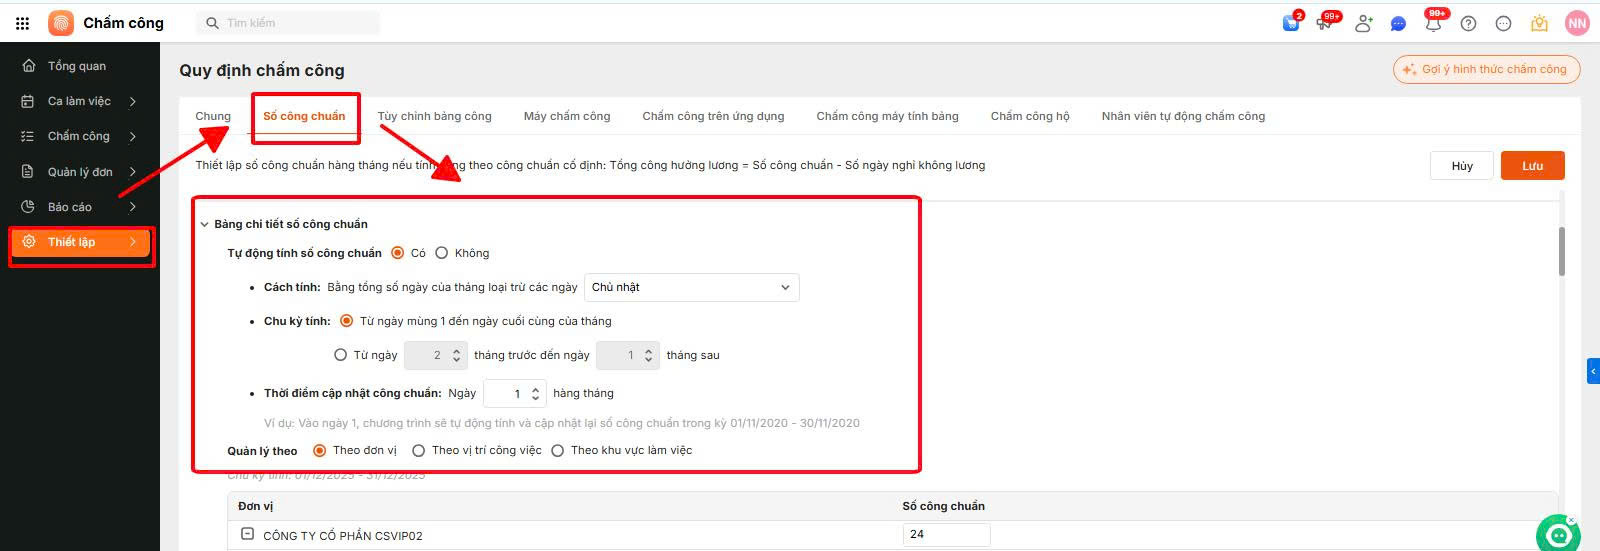Screen dimensions: 1600x551
Task: Open the blue chat messenger icon
Action: pos(1398,24)
